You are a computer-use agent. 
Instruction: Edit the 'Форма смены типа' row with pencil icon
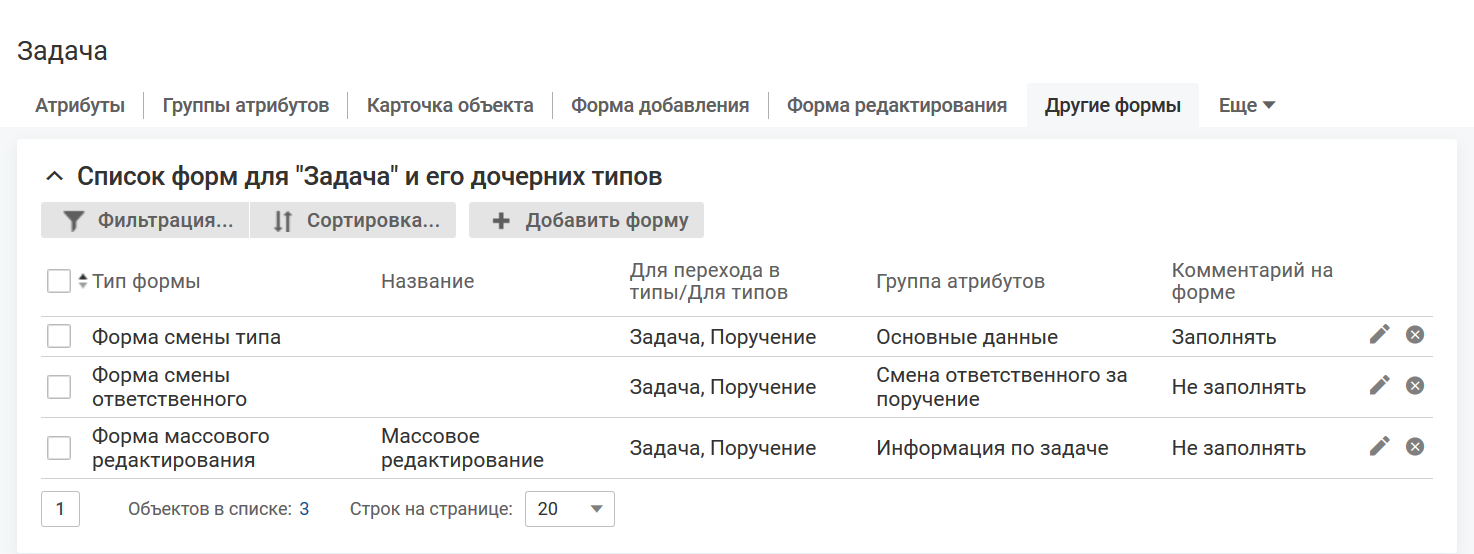coord(1380,334)
